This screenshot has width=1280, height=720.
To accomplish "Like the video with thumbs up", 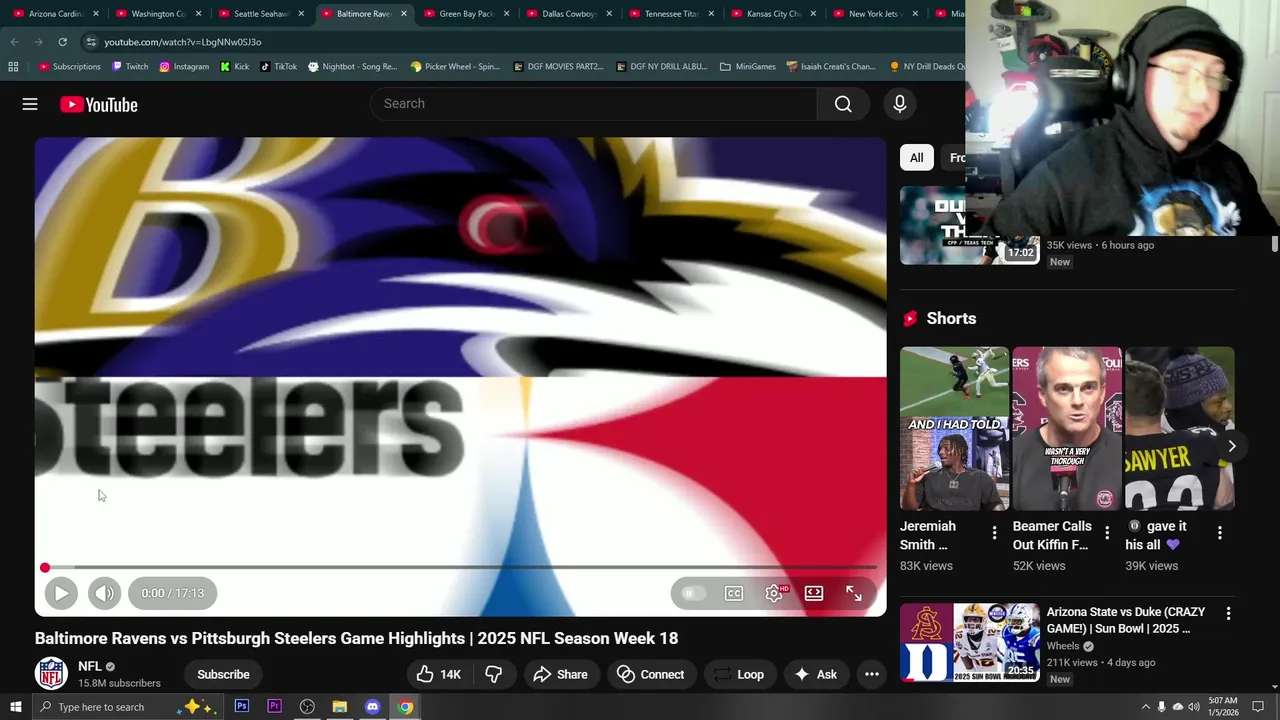I will 438,674.
